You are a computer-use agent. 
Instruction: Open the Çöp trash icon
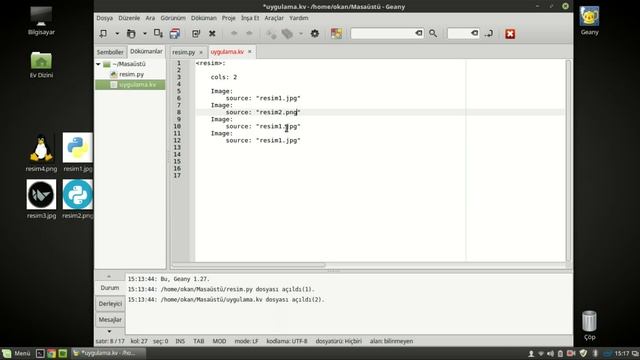[x=589, y=325]
